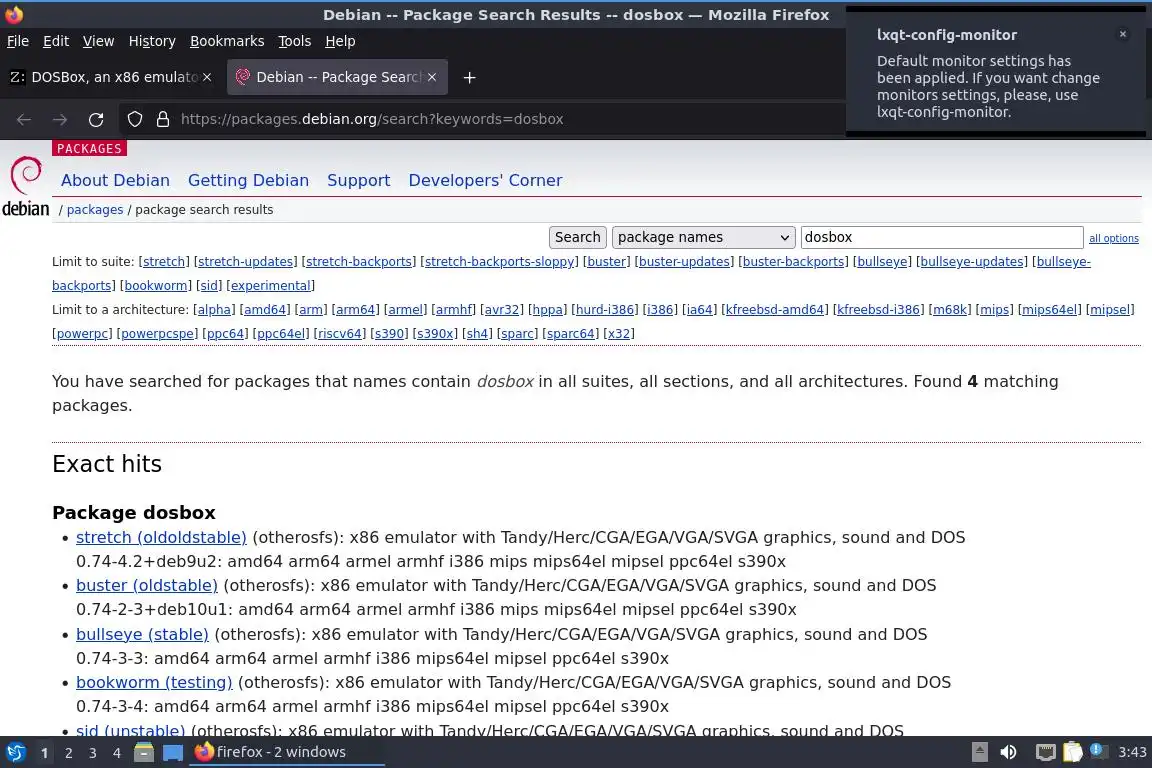Open About Debian navigation link
1152x768 pixels.
click(115, 180)
